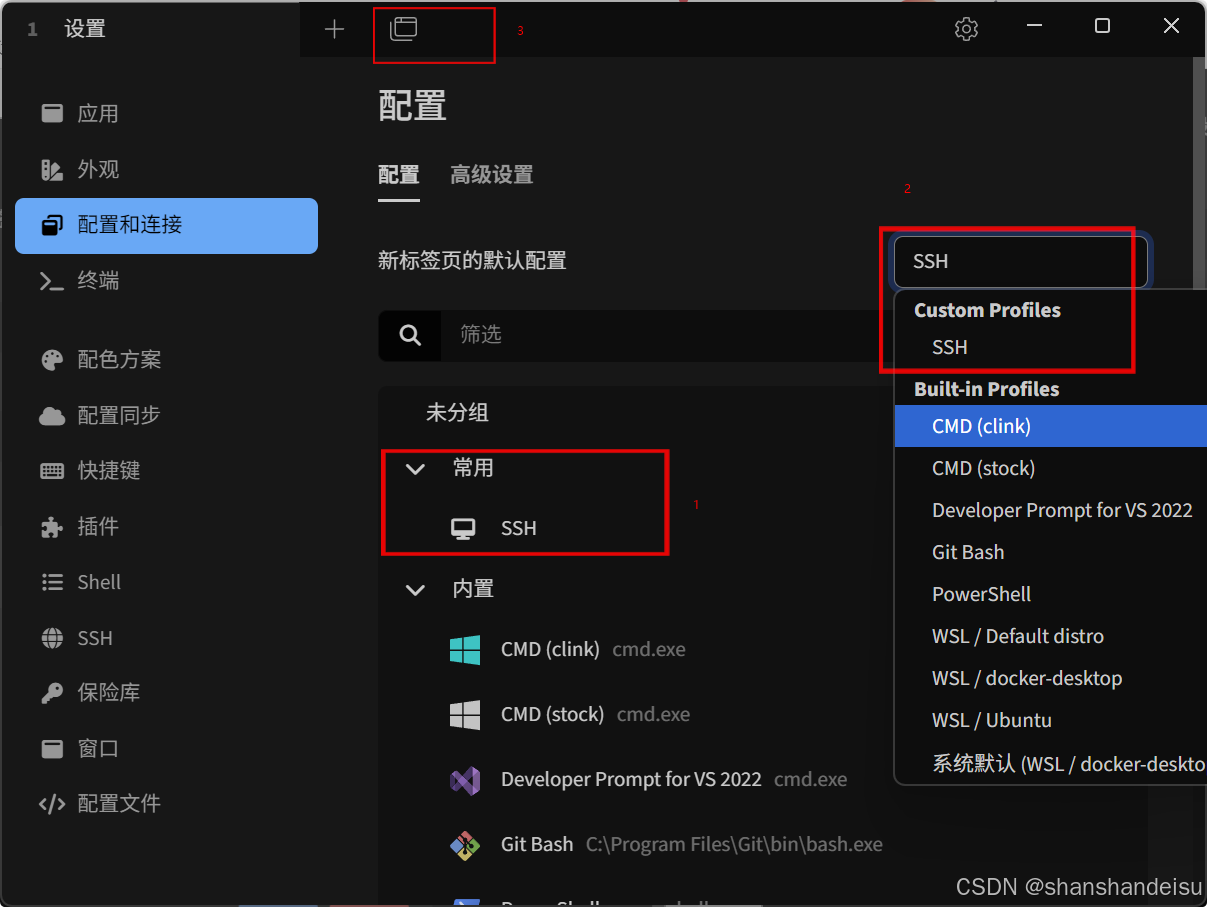
Task: Open the CMD (stock) cmd.exe profile row
Action: (x=636, y=715)
